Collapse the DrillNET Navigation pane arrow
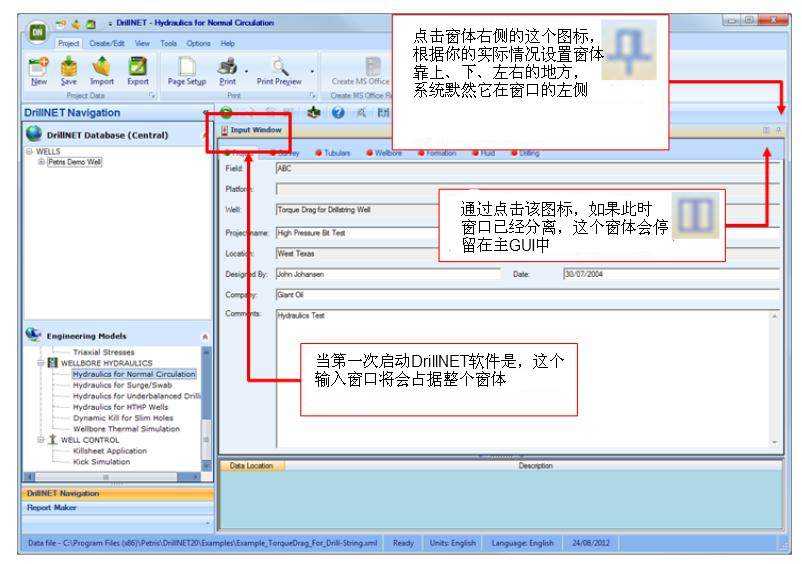This screenshot has width=802, height=564. point(205,112)
